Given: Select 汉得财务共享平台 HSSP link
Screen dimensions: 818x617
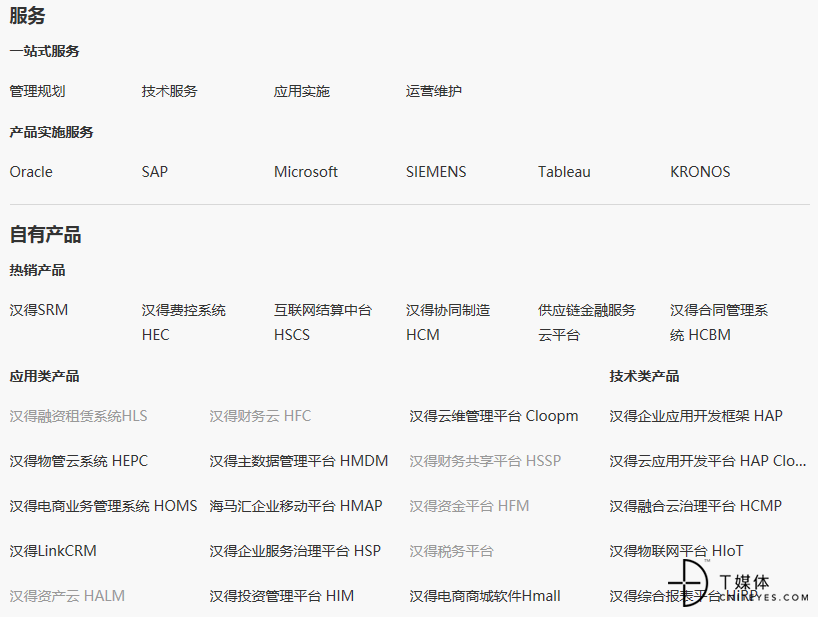Looking at the screenshot, I should coord(485,461).
